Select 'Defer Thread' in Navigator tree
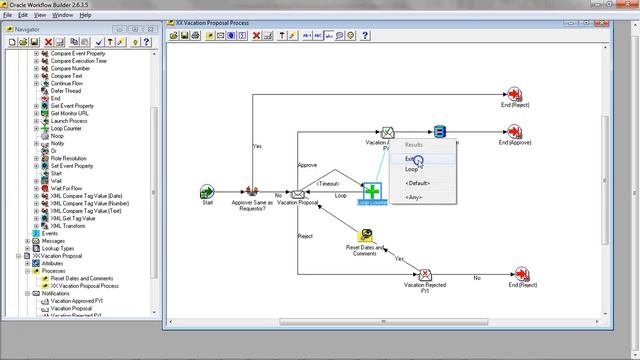Image resolution: width=640 pixels, height=360 pixels. [66, 91]
